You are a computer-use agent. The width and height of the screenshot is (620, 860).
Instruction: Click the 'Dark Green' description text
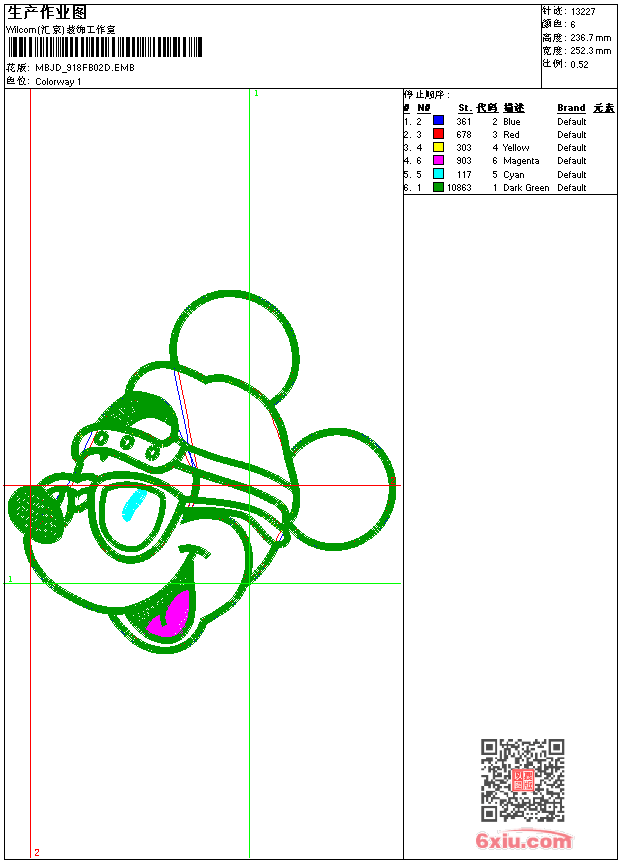point(526,188)
